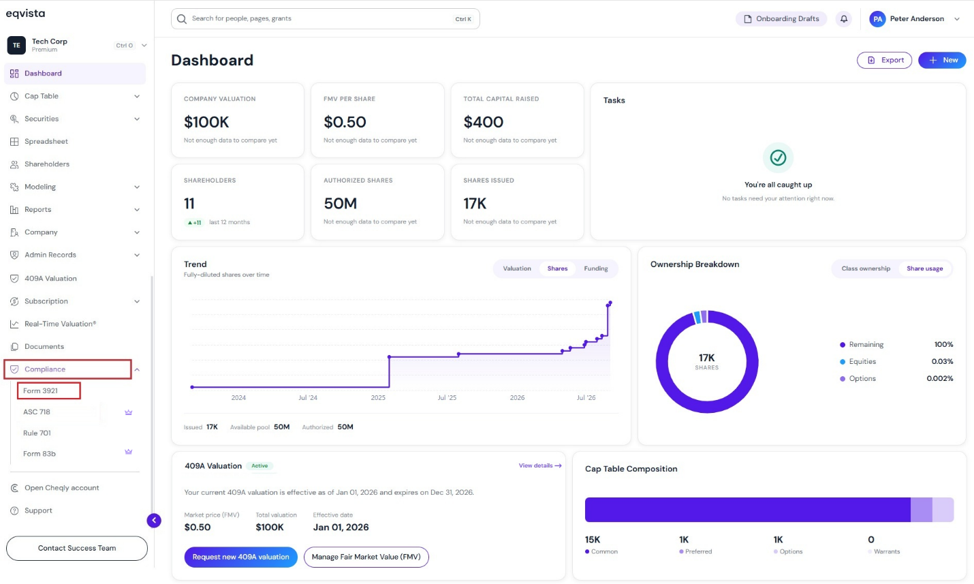Click the Open Cheqly account icon
The width and height of the screenshot is (974, 584).
click(x=14, y=488)
